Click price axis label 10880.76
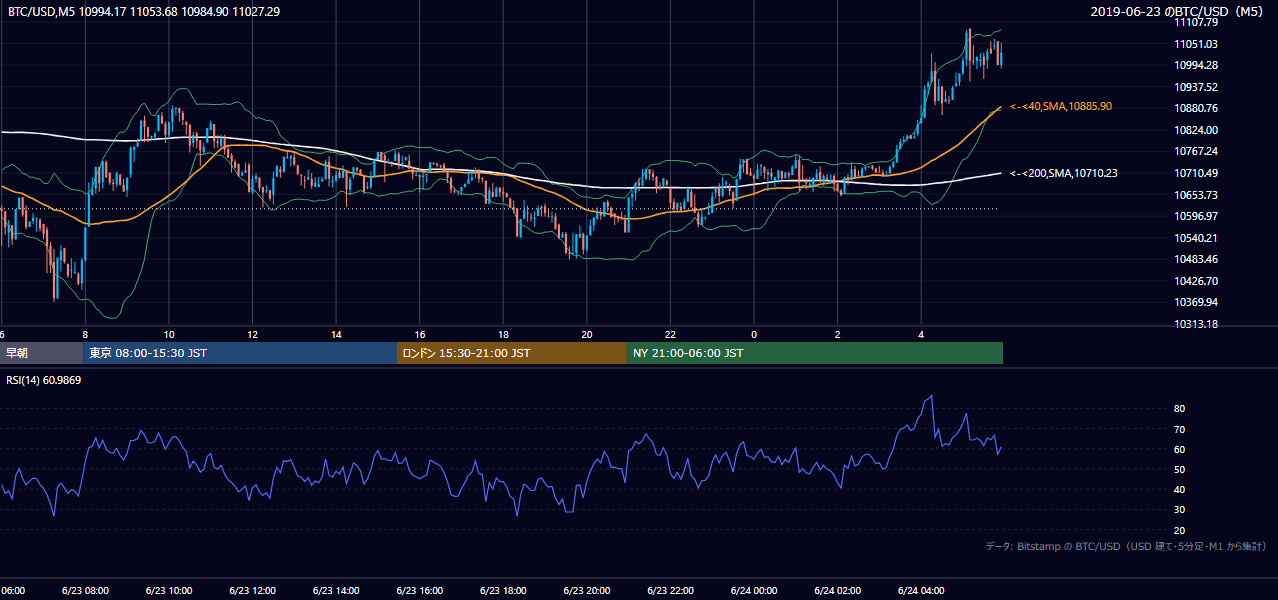Image resolution: width=1278 pixels, height=600 pixels. point(1196,108)
